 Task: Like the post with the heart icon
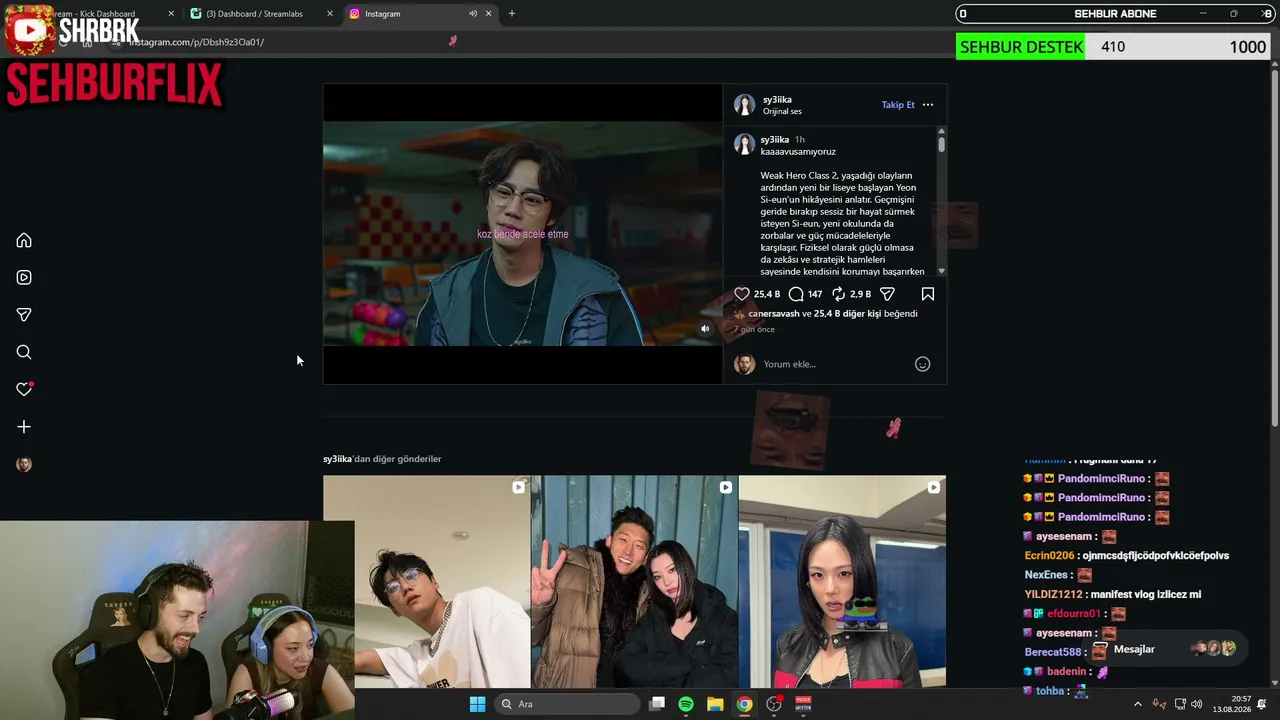click(742, 294)
